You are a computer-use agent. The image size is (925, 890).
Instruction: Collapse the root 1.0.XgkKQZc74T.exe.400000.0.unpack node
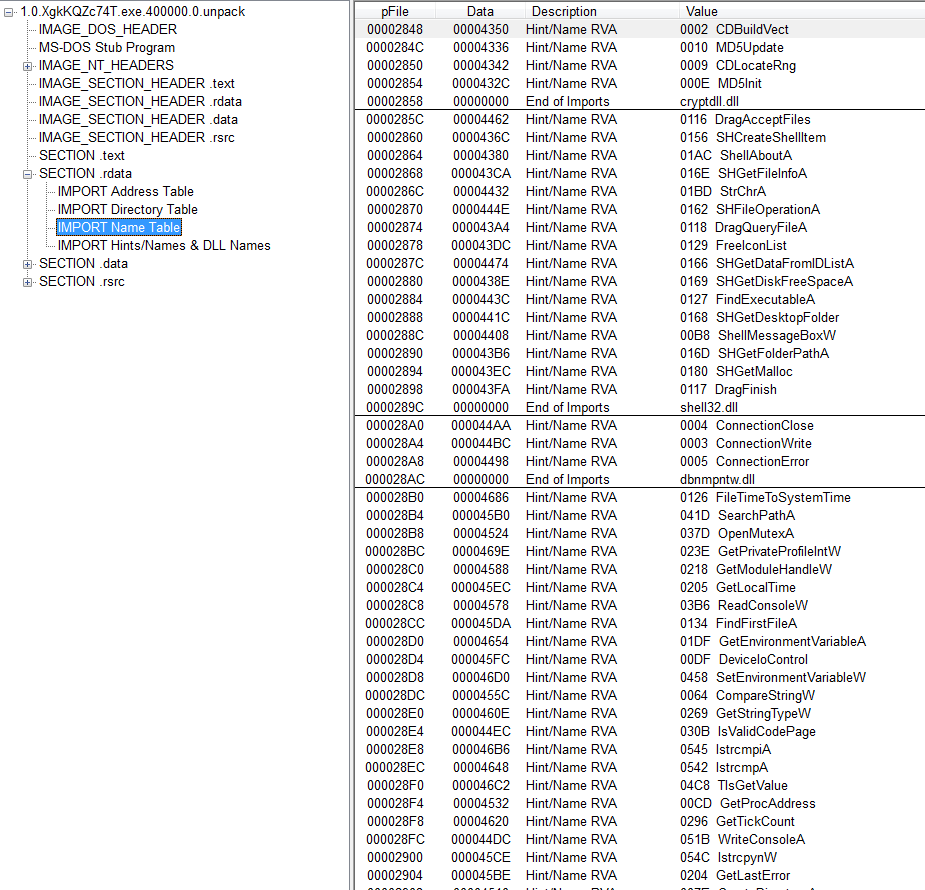(x=9, y=11)
